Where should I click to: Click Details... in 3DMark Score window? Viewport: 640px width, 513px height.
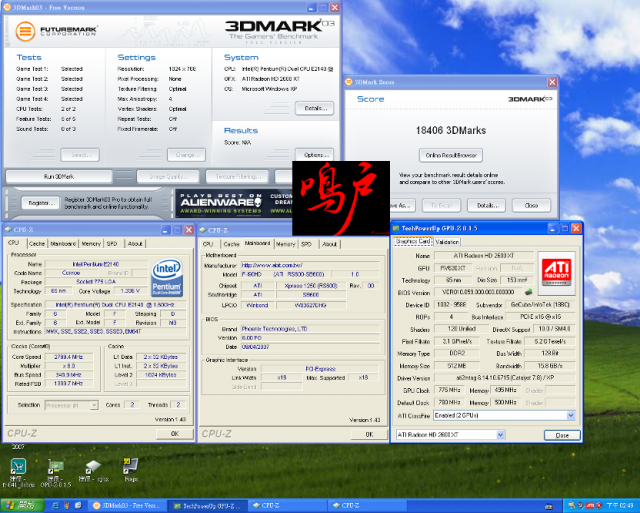coord(487,205)
